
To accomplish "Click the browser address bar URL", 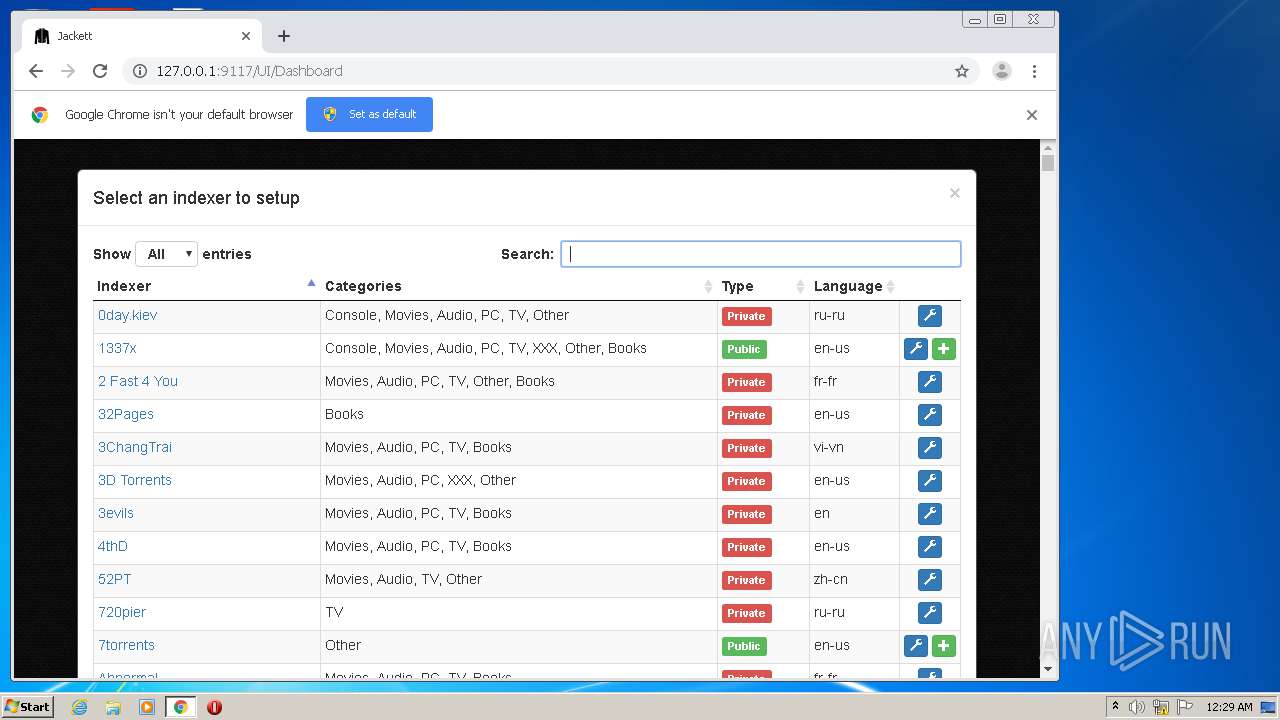I will (249, 71).
